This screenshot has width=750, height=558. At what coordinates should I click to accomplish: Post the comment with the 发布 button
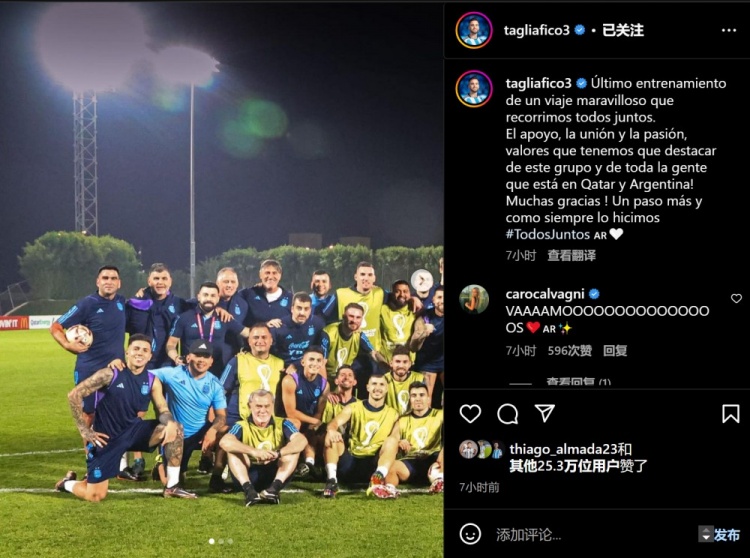pos(727,534)
